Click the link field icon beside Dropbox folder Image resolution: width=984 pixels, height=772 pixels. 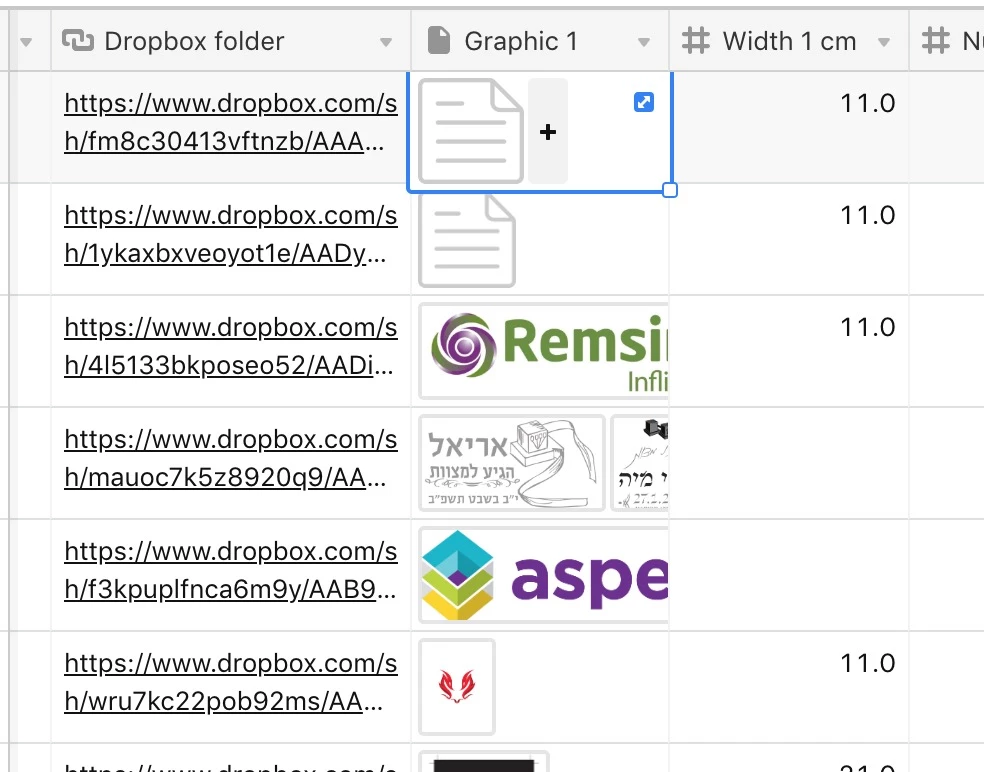[78, 41]
